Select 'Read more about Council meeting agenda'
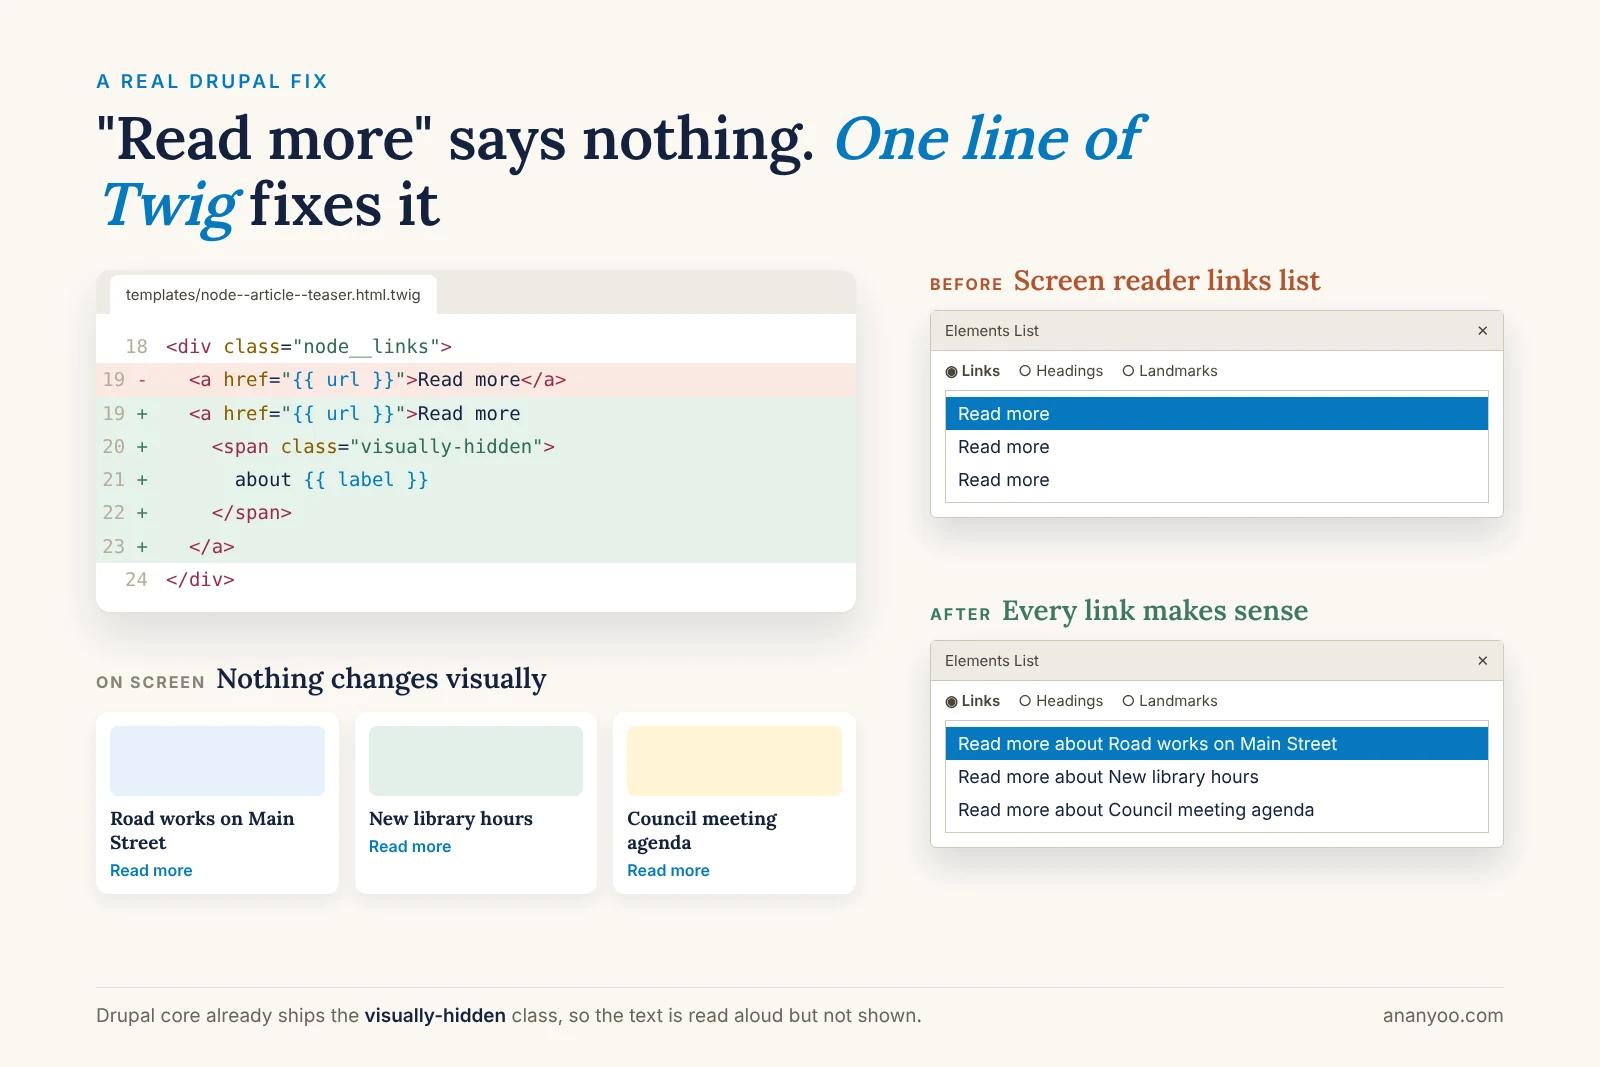 [x=1217, y=810]
